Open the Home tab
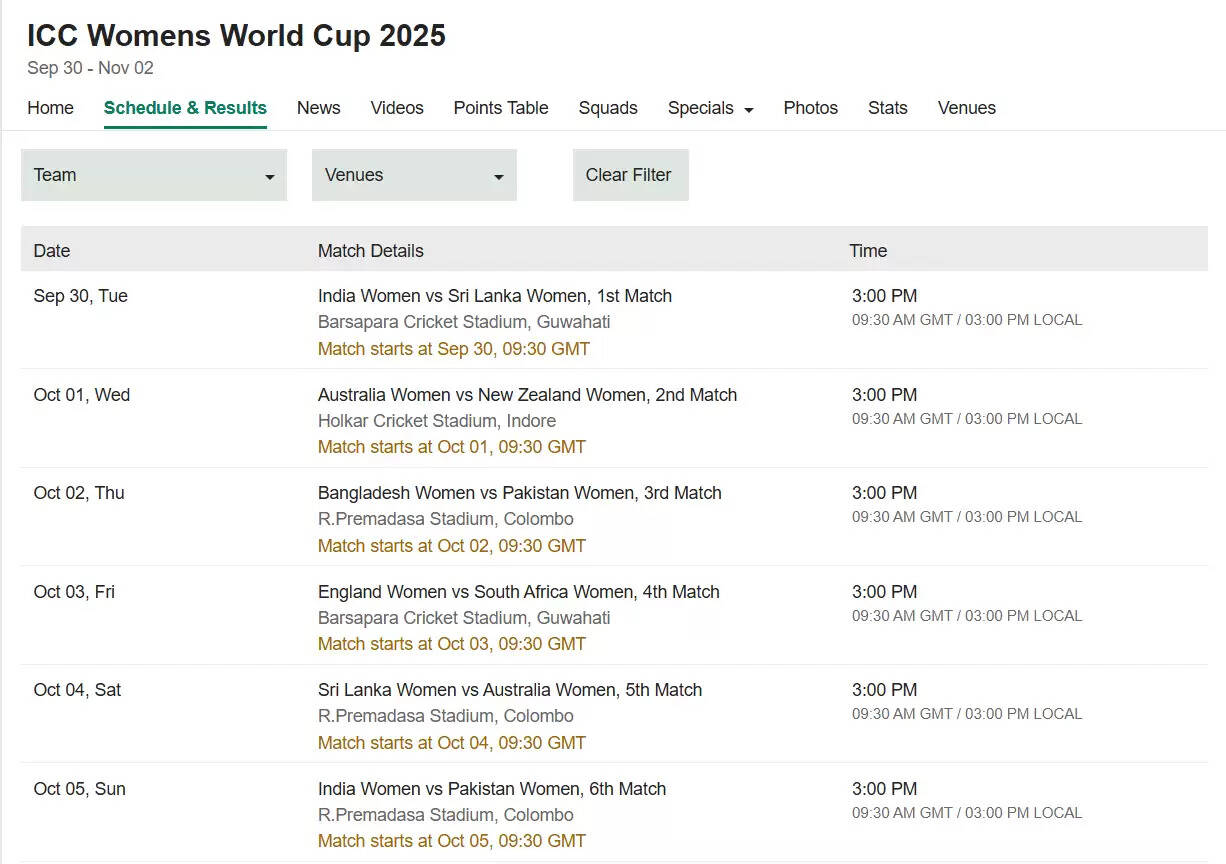The height and width of the screenshot is (864, 1226). pos(50,108)
